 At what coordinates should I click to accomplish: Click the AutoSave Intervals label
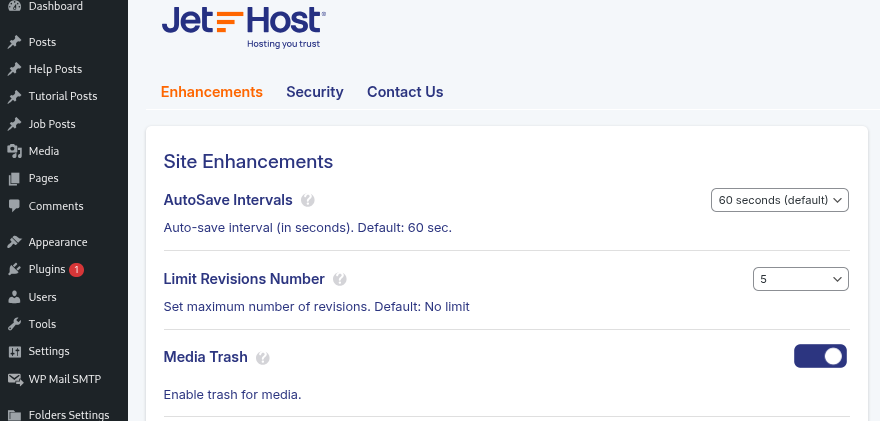point(228,200)
